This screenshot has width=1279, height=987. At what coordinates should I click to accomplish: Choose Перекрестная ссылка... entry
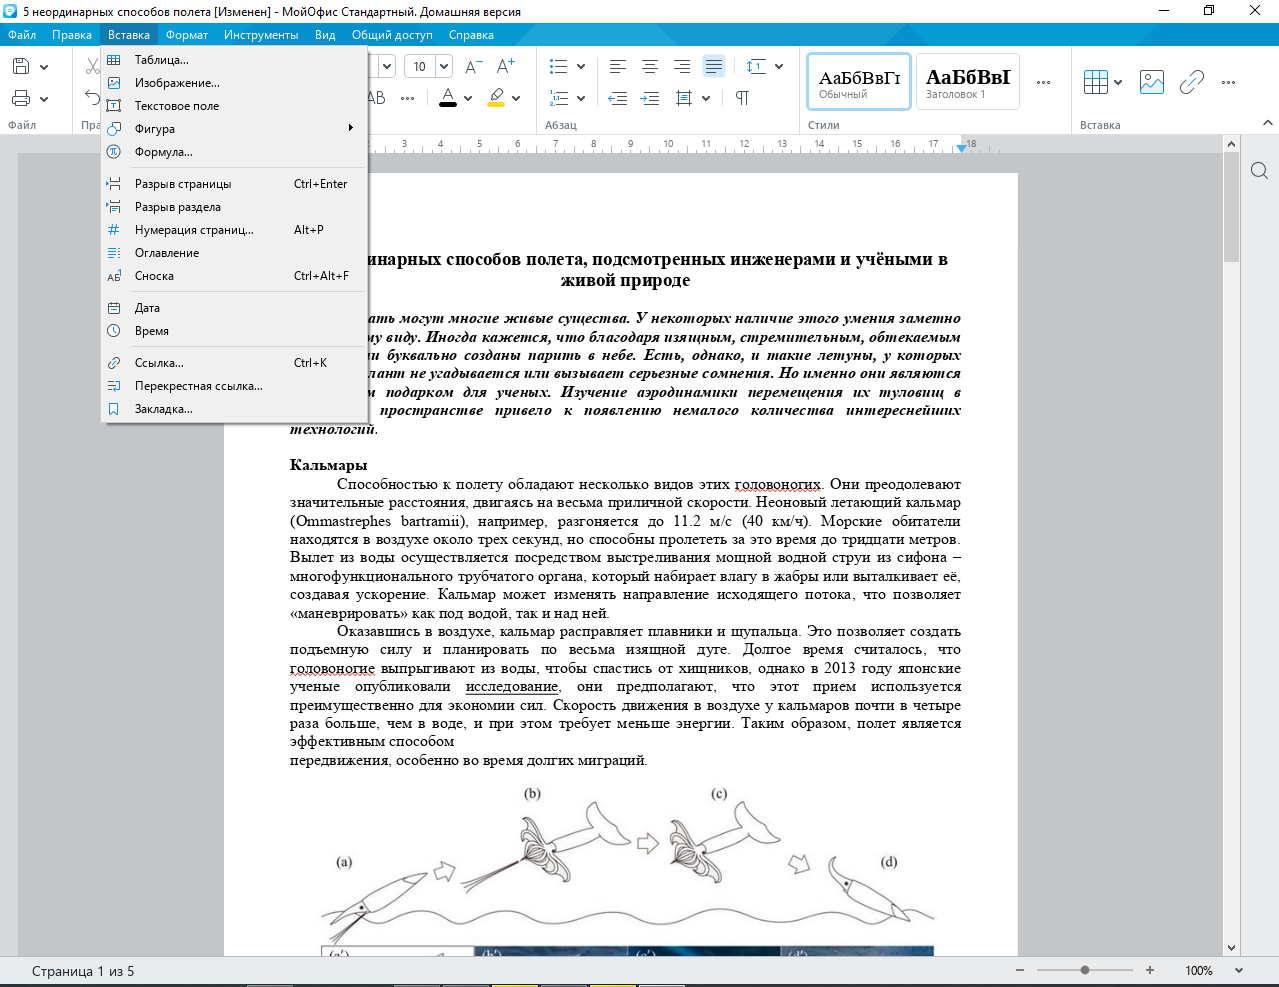pos(234,386)
